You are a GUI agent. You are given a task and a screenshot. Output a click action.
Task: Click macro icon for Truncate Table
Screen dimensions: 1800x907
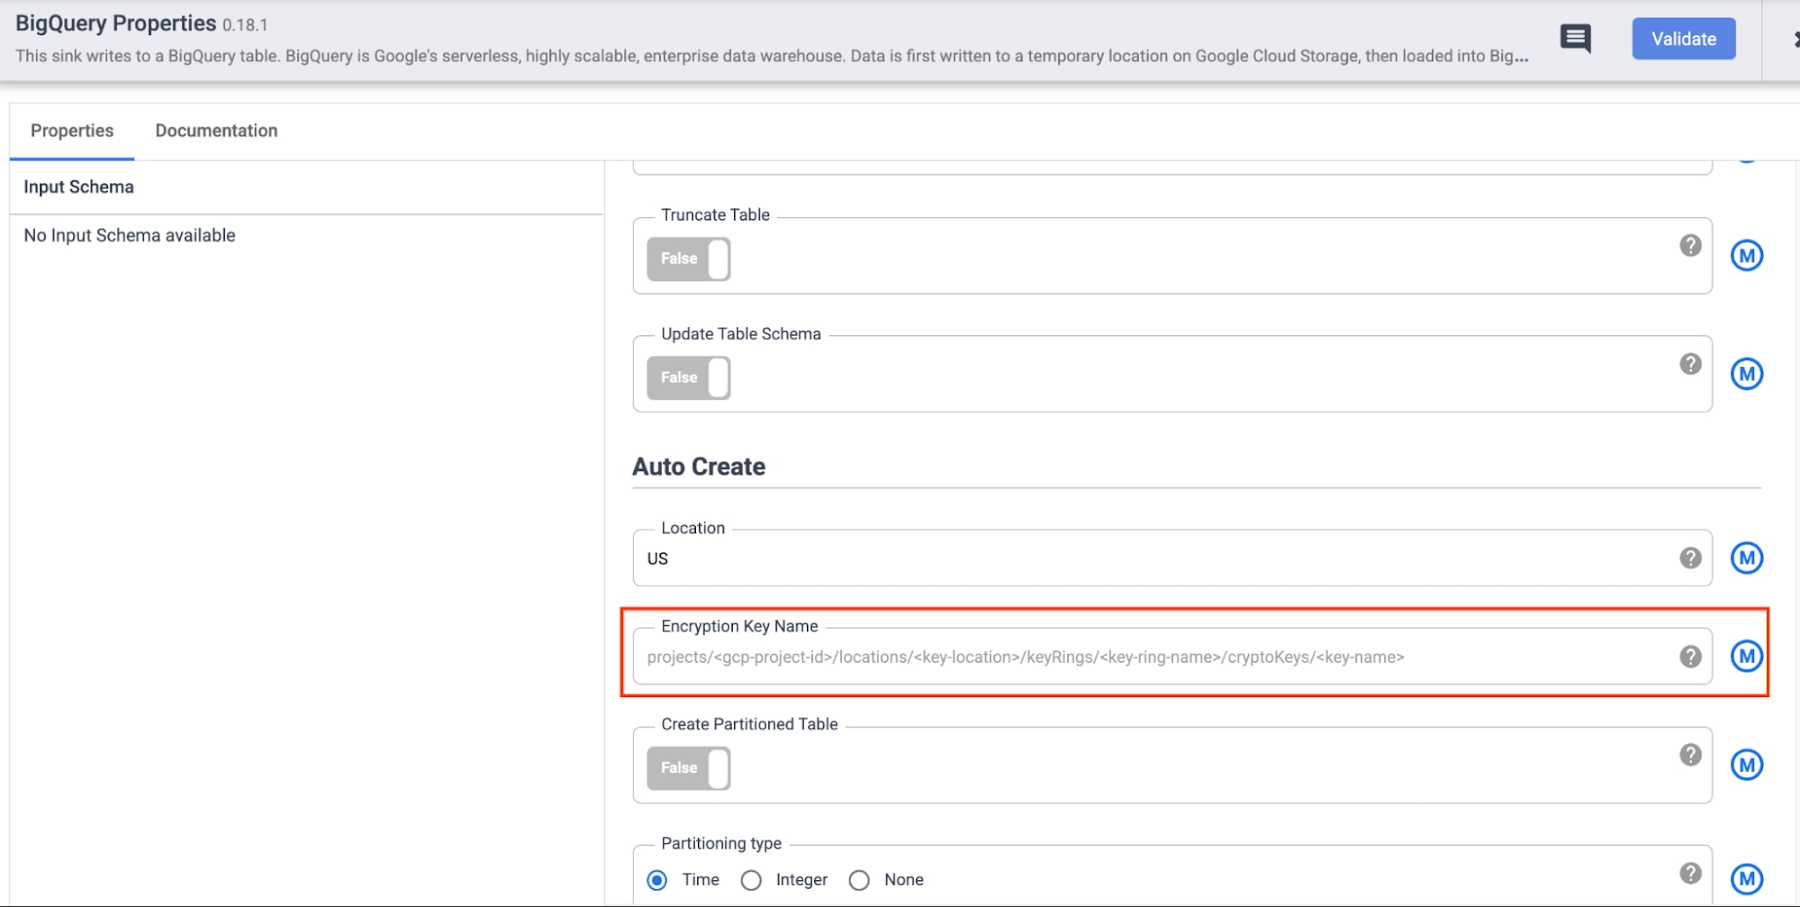click(1747, 255)
